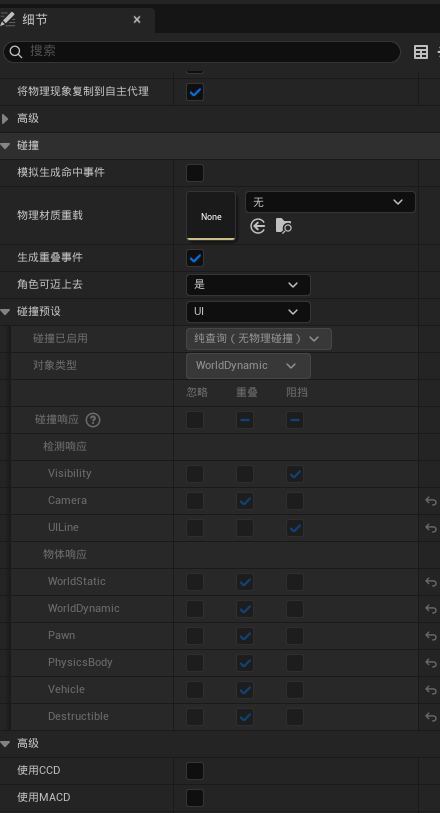440x813 pixels.
Task: Uncheck UILine block box
Action: tap(295, 528)
